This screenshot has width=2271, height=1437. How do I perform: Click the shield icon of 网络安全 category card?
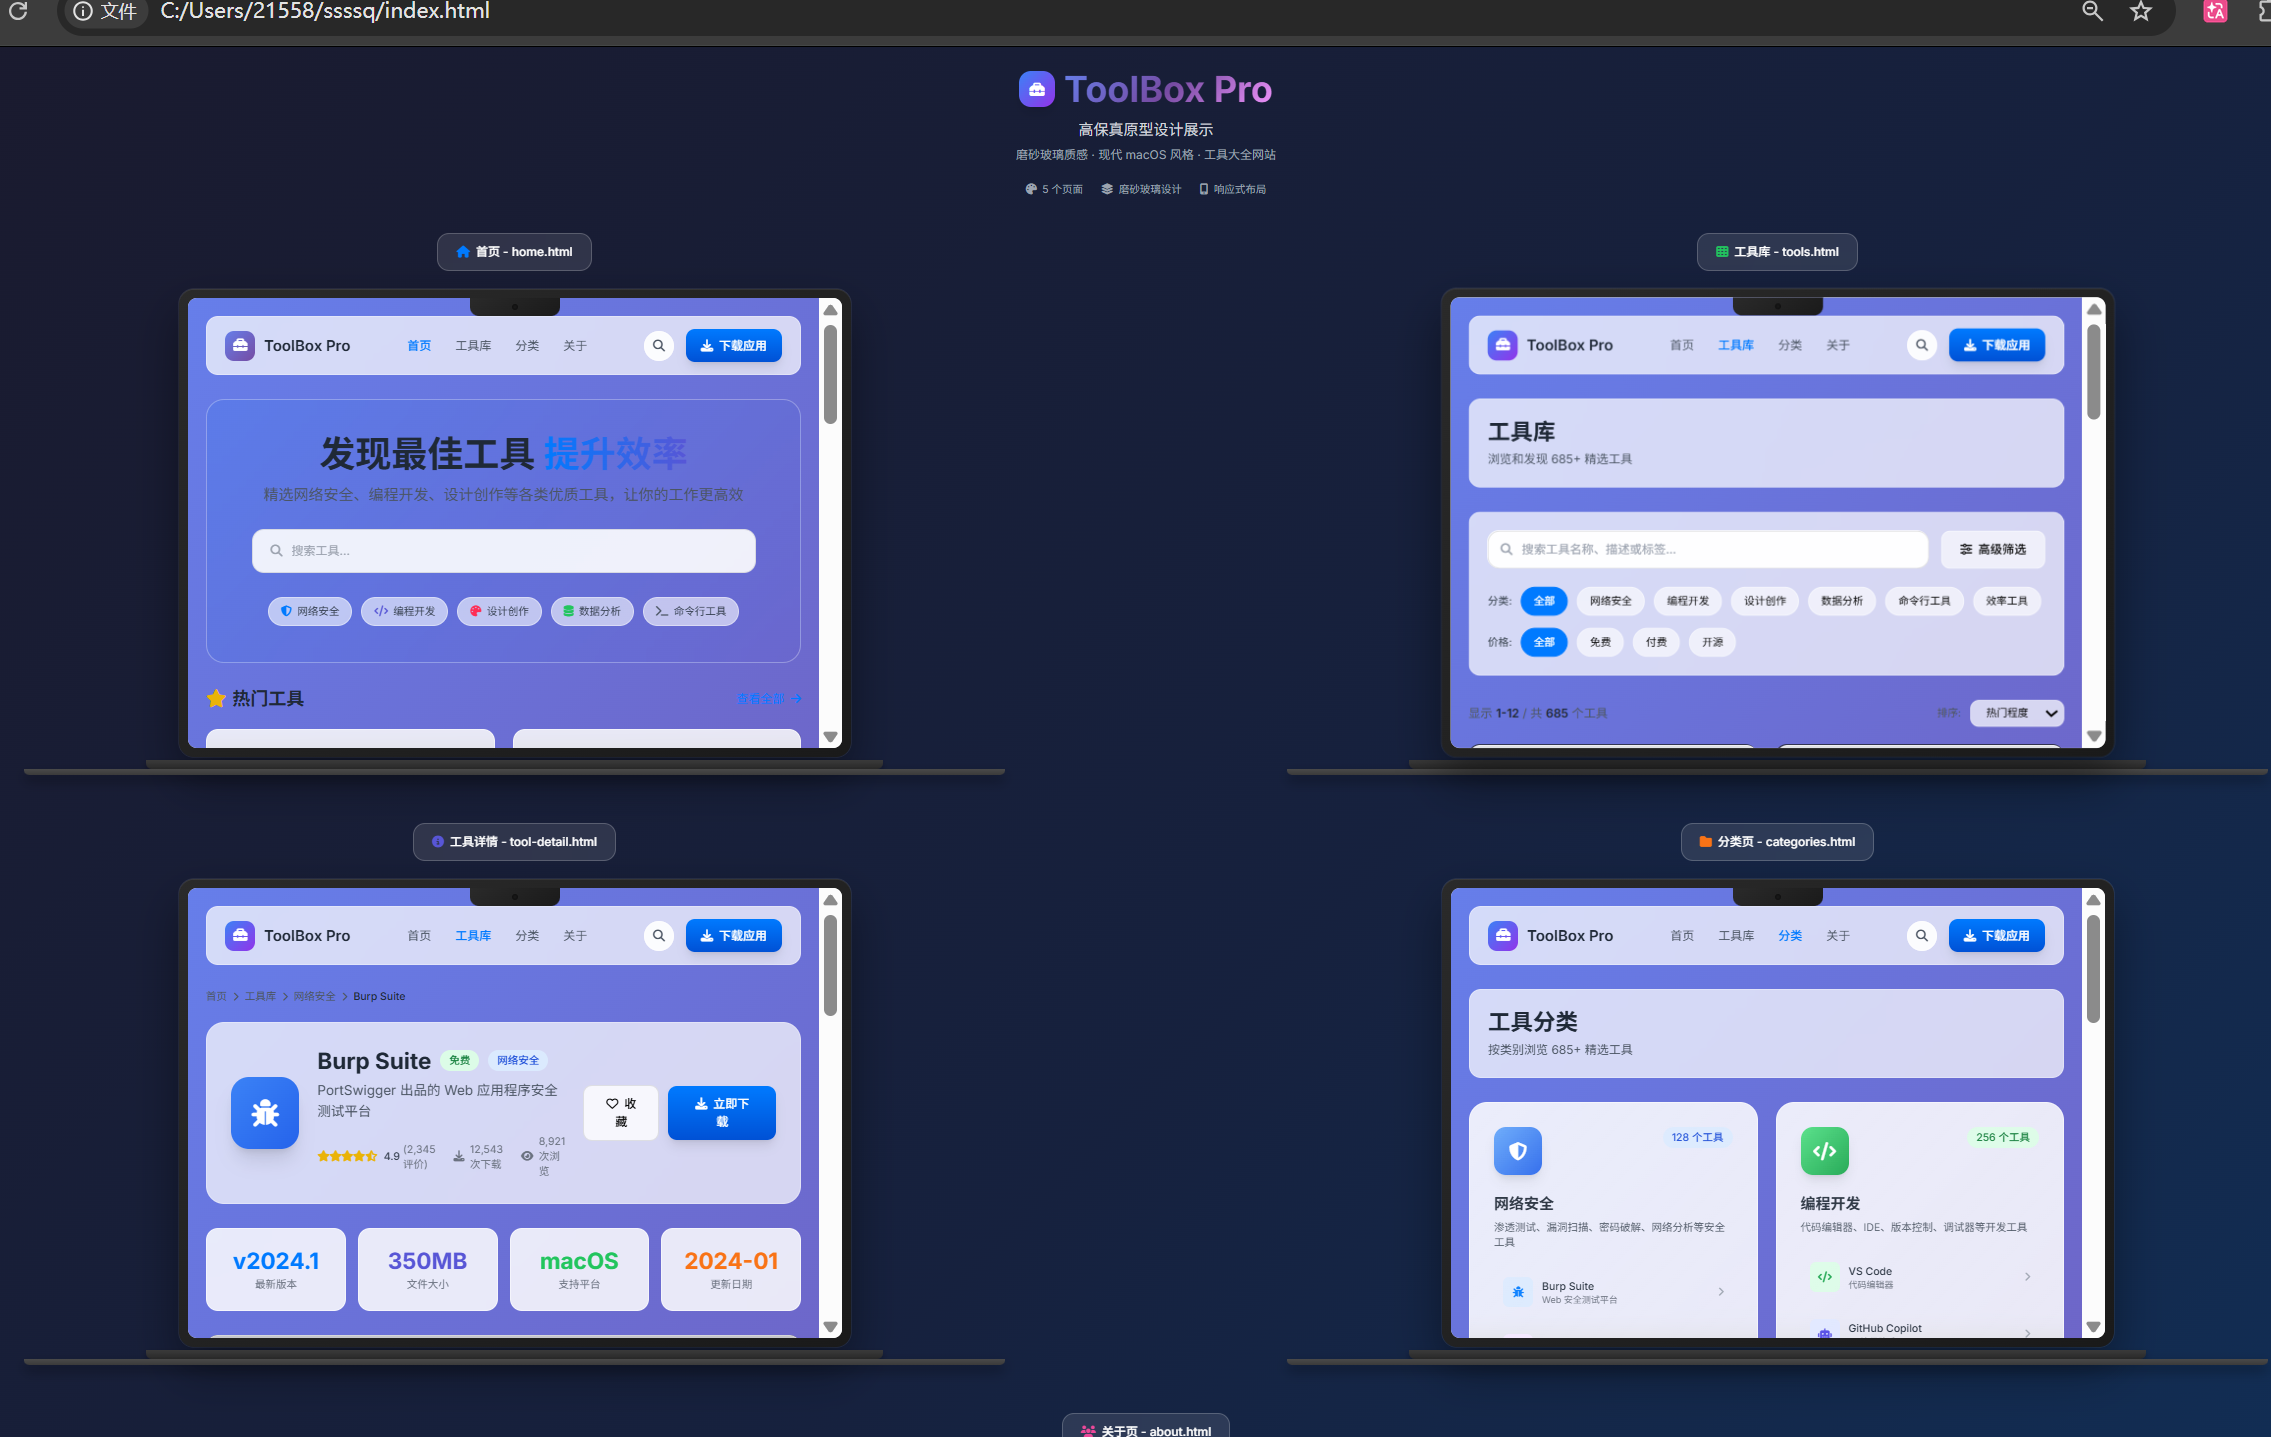pyautogui.click(x=1517, y=1151)
